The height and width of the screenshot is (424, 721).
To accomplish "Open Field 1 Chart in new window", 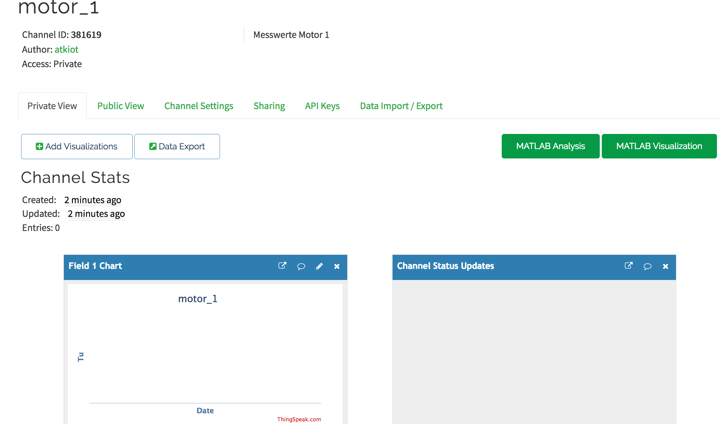I will pyautogui.click(x=282, y=266).
